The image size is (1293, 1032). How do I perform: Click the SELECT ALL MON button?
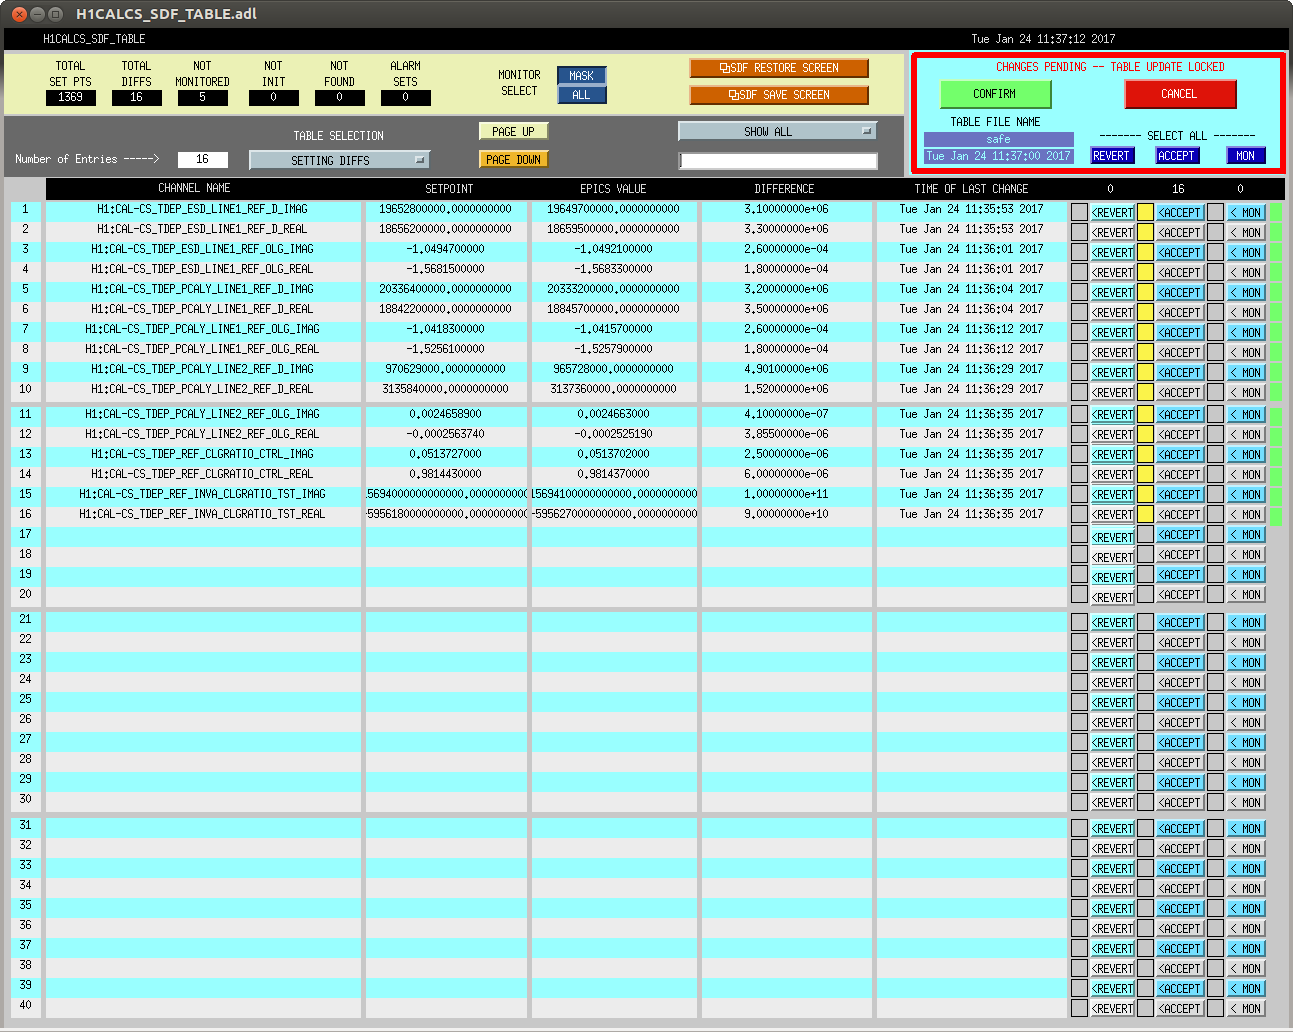(1246, 156)
